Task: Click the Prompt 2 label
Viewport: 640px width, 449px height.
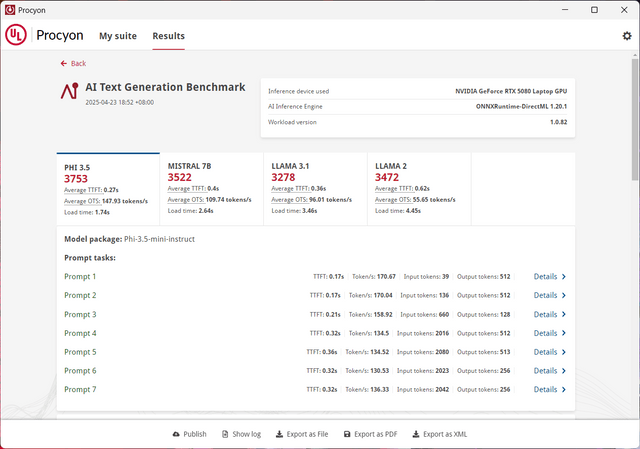Action: point(80,295)
